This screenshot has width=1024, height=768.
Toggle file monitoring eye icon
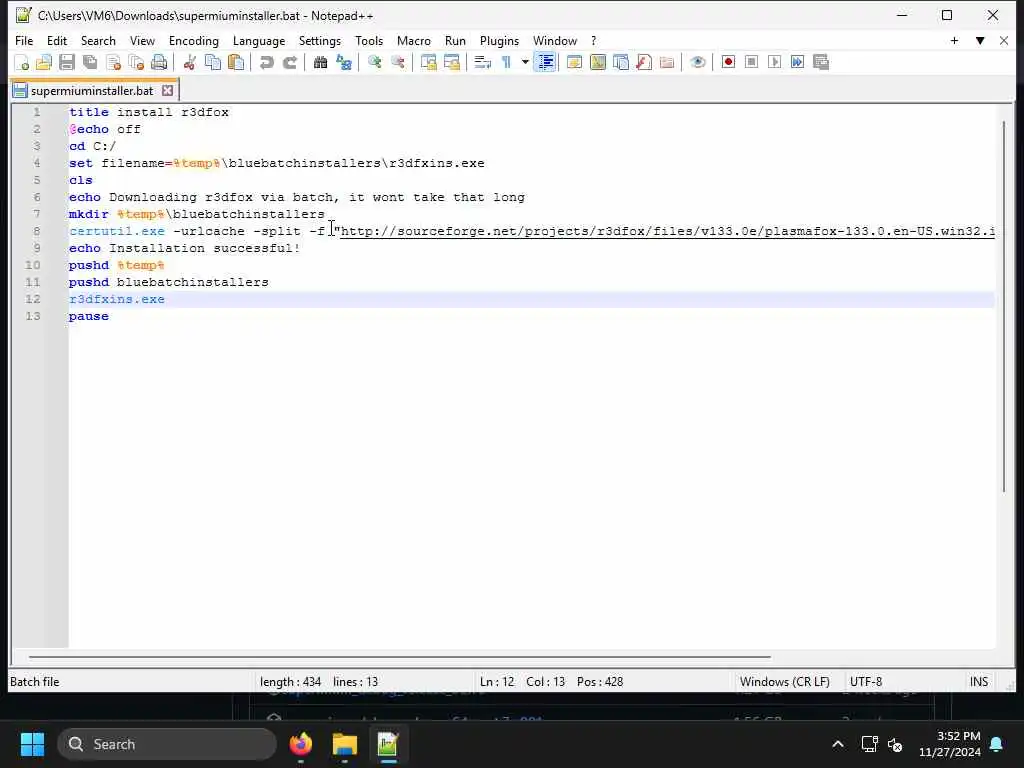(697, 63)
